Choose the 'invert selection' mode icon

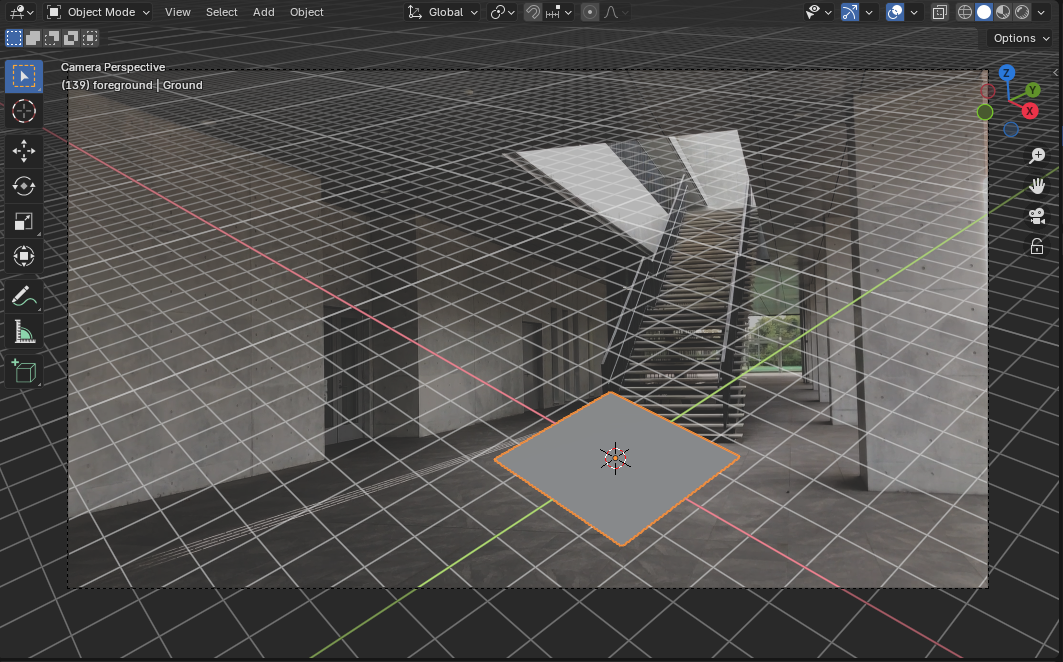pyautogui.click(x=71, y=38)
